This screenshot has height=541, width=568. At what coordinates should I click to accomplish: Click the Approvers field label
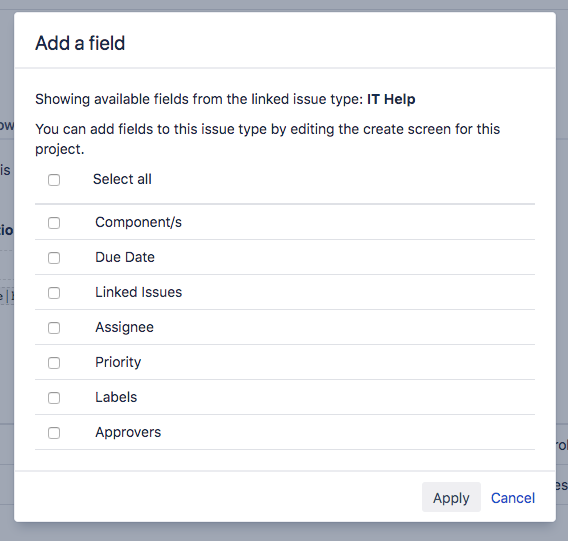pyautogui.click(x=128, y=432)
